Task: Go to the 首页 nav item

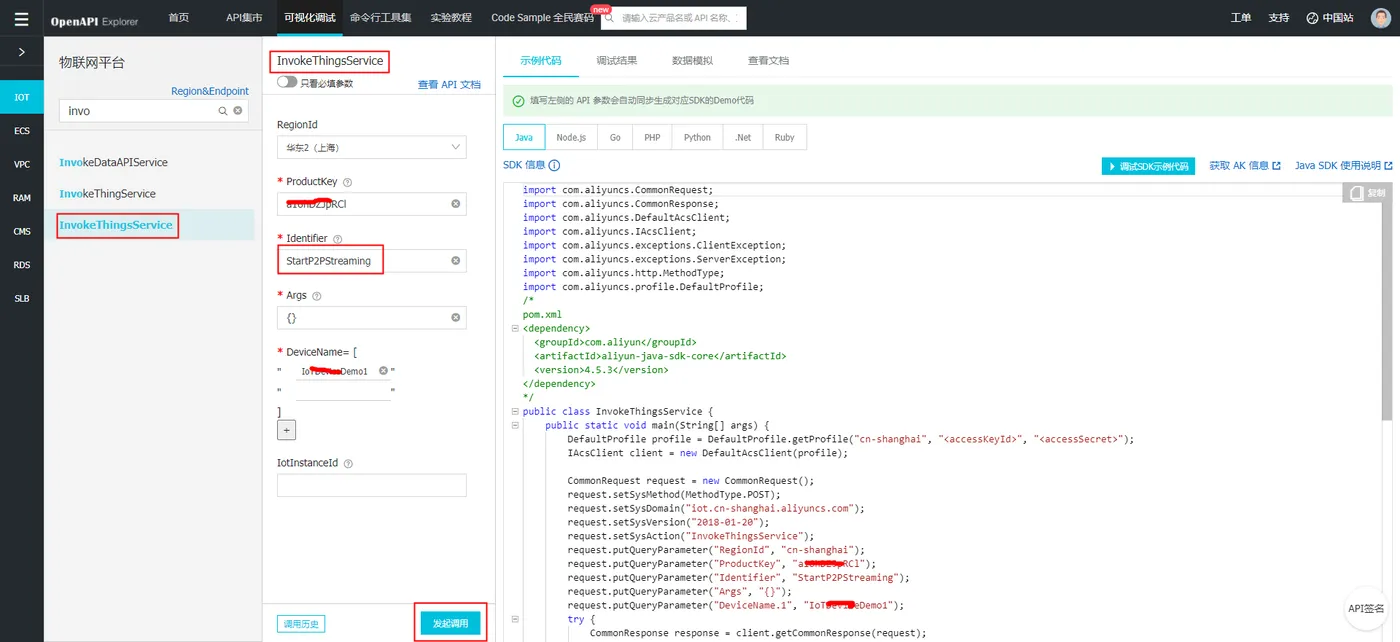Action: point(179,18)
